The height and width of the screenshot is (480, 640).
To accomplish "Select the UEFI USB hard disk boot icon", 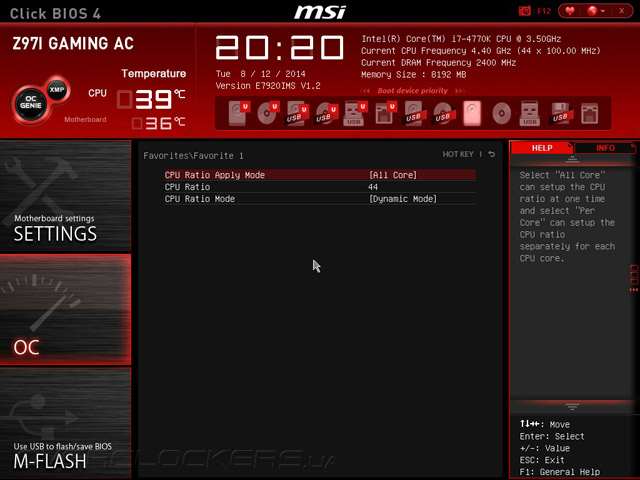I will pos(297,113).
